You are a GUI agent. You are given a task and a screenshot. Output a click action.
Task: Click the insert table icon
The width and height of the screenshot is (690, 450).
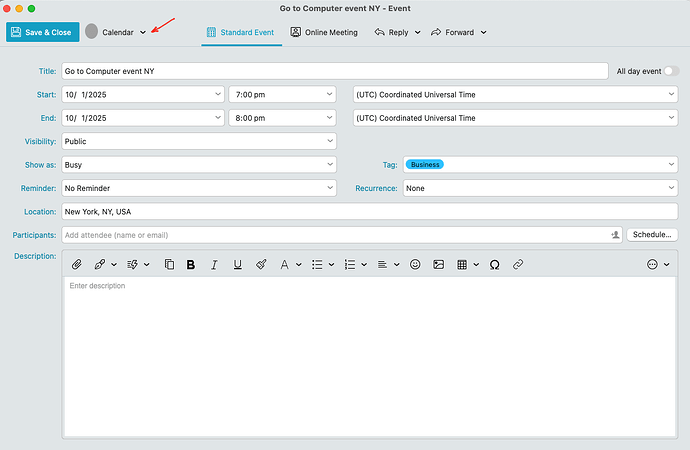click(462, 264)
